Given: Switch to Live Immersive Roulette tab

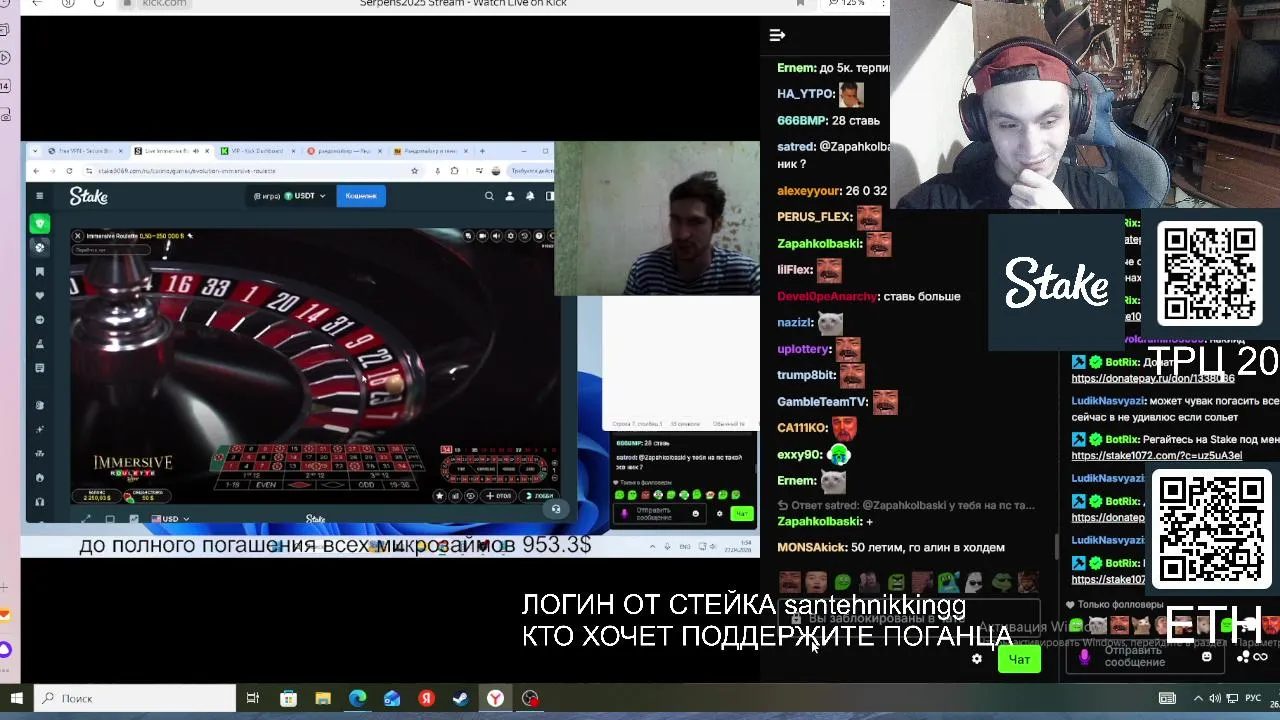Looking at the screenshot, I should click(172, 151).
